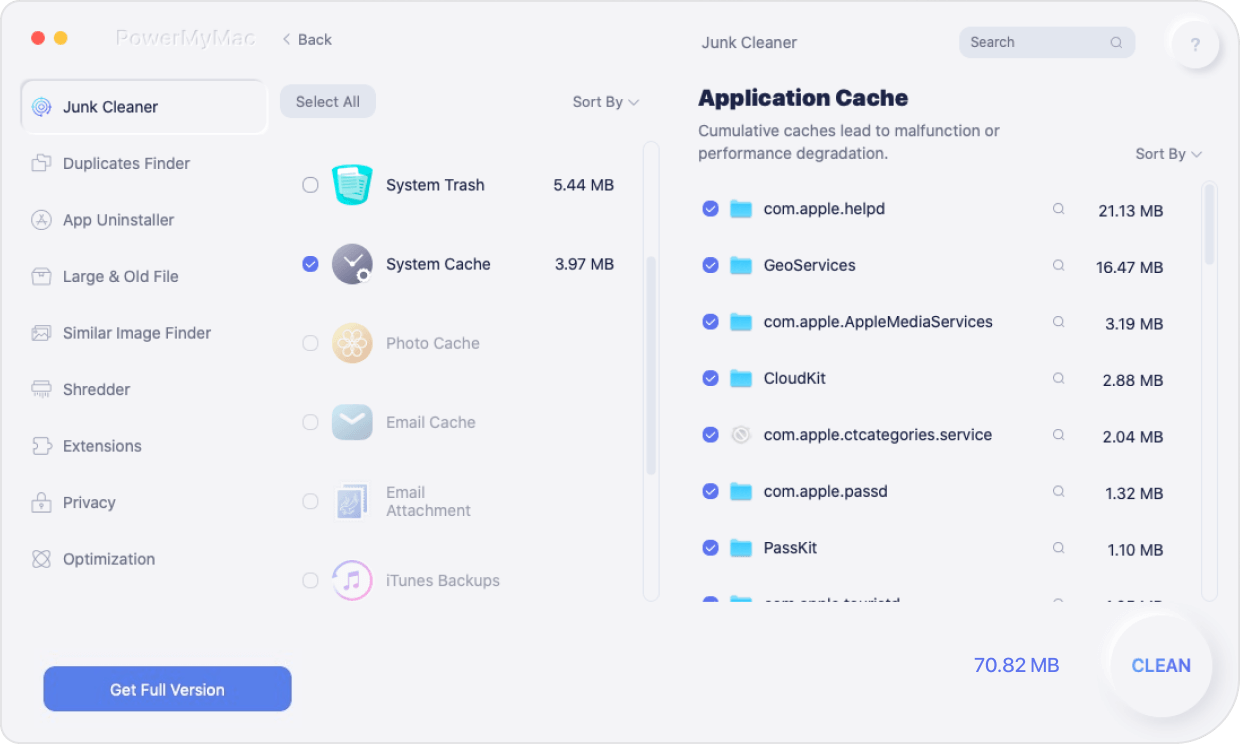This screenshot has height=744, width=1240.
Task: Uncheck the com.apple.AppleMediaServices checkbox
Action: point(710,322)
